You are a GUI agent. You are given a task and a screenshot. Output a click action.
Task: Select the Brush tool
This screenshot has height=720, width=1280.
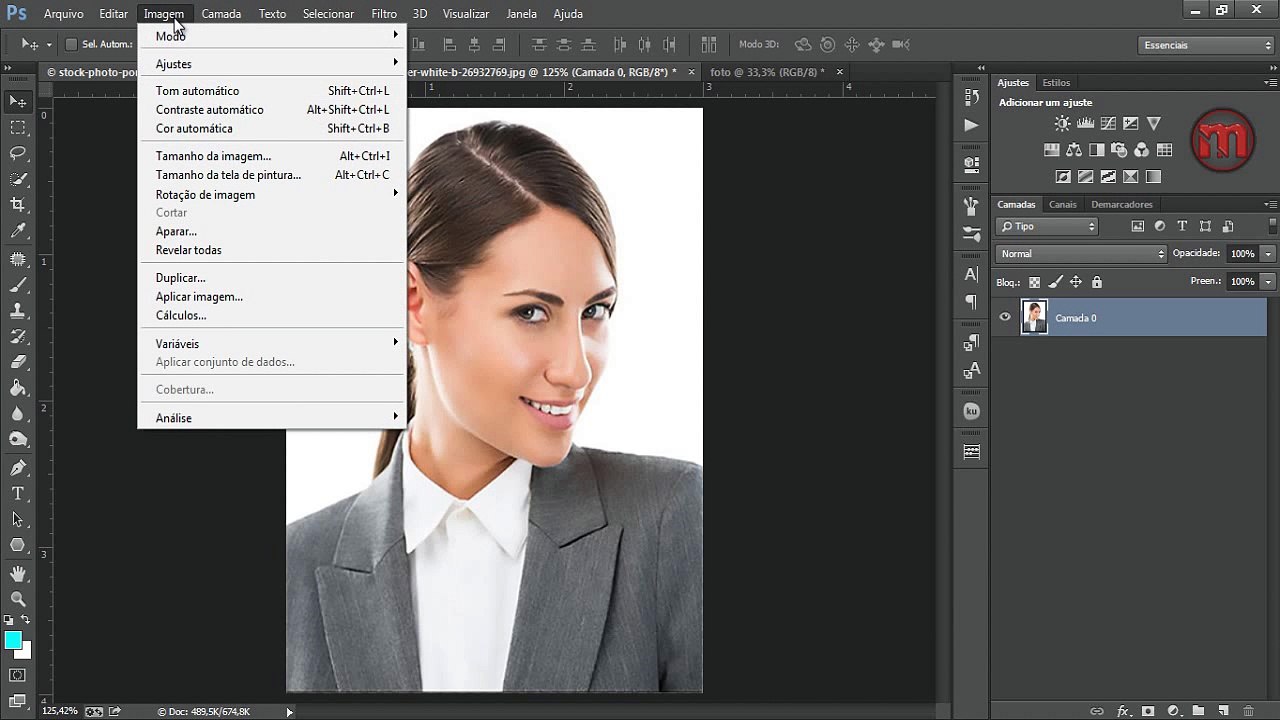click(x=18, y=285)
